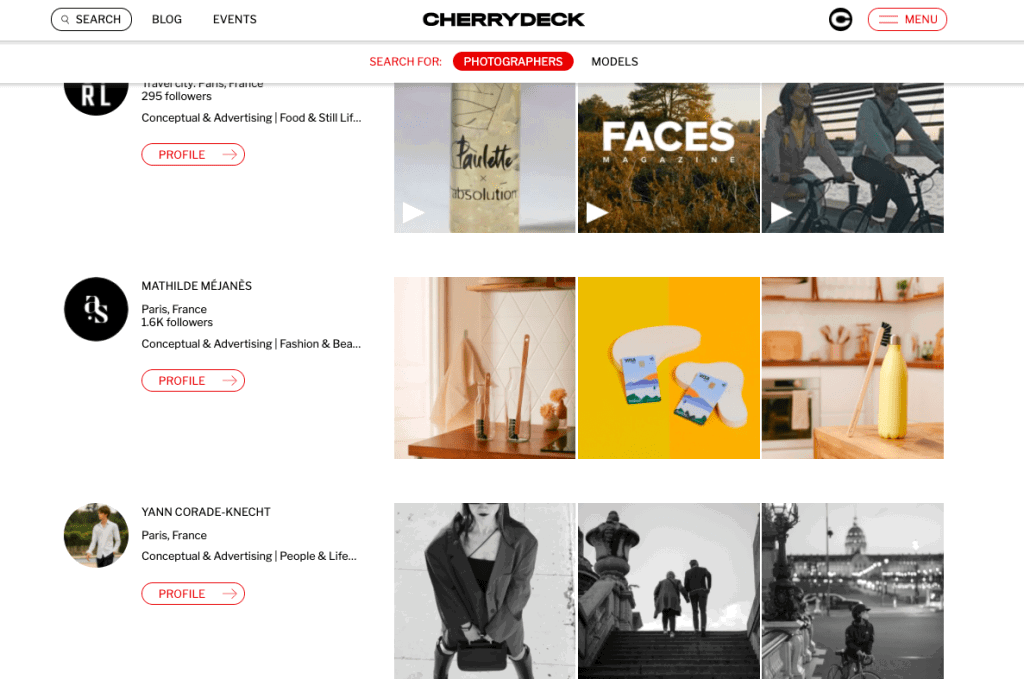Switch search to Models

tap(615, 61)
